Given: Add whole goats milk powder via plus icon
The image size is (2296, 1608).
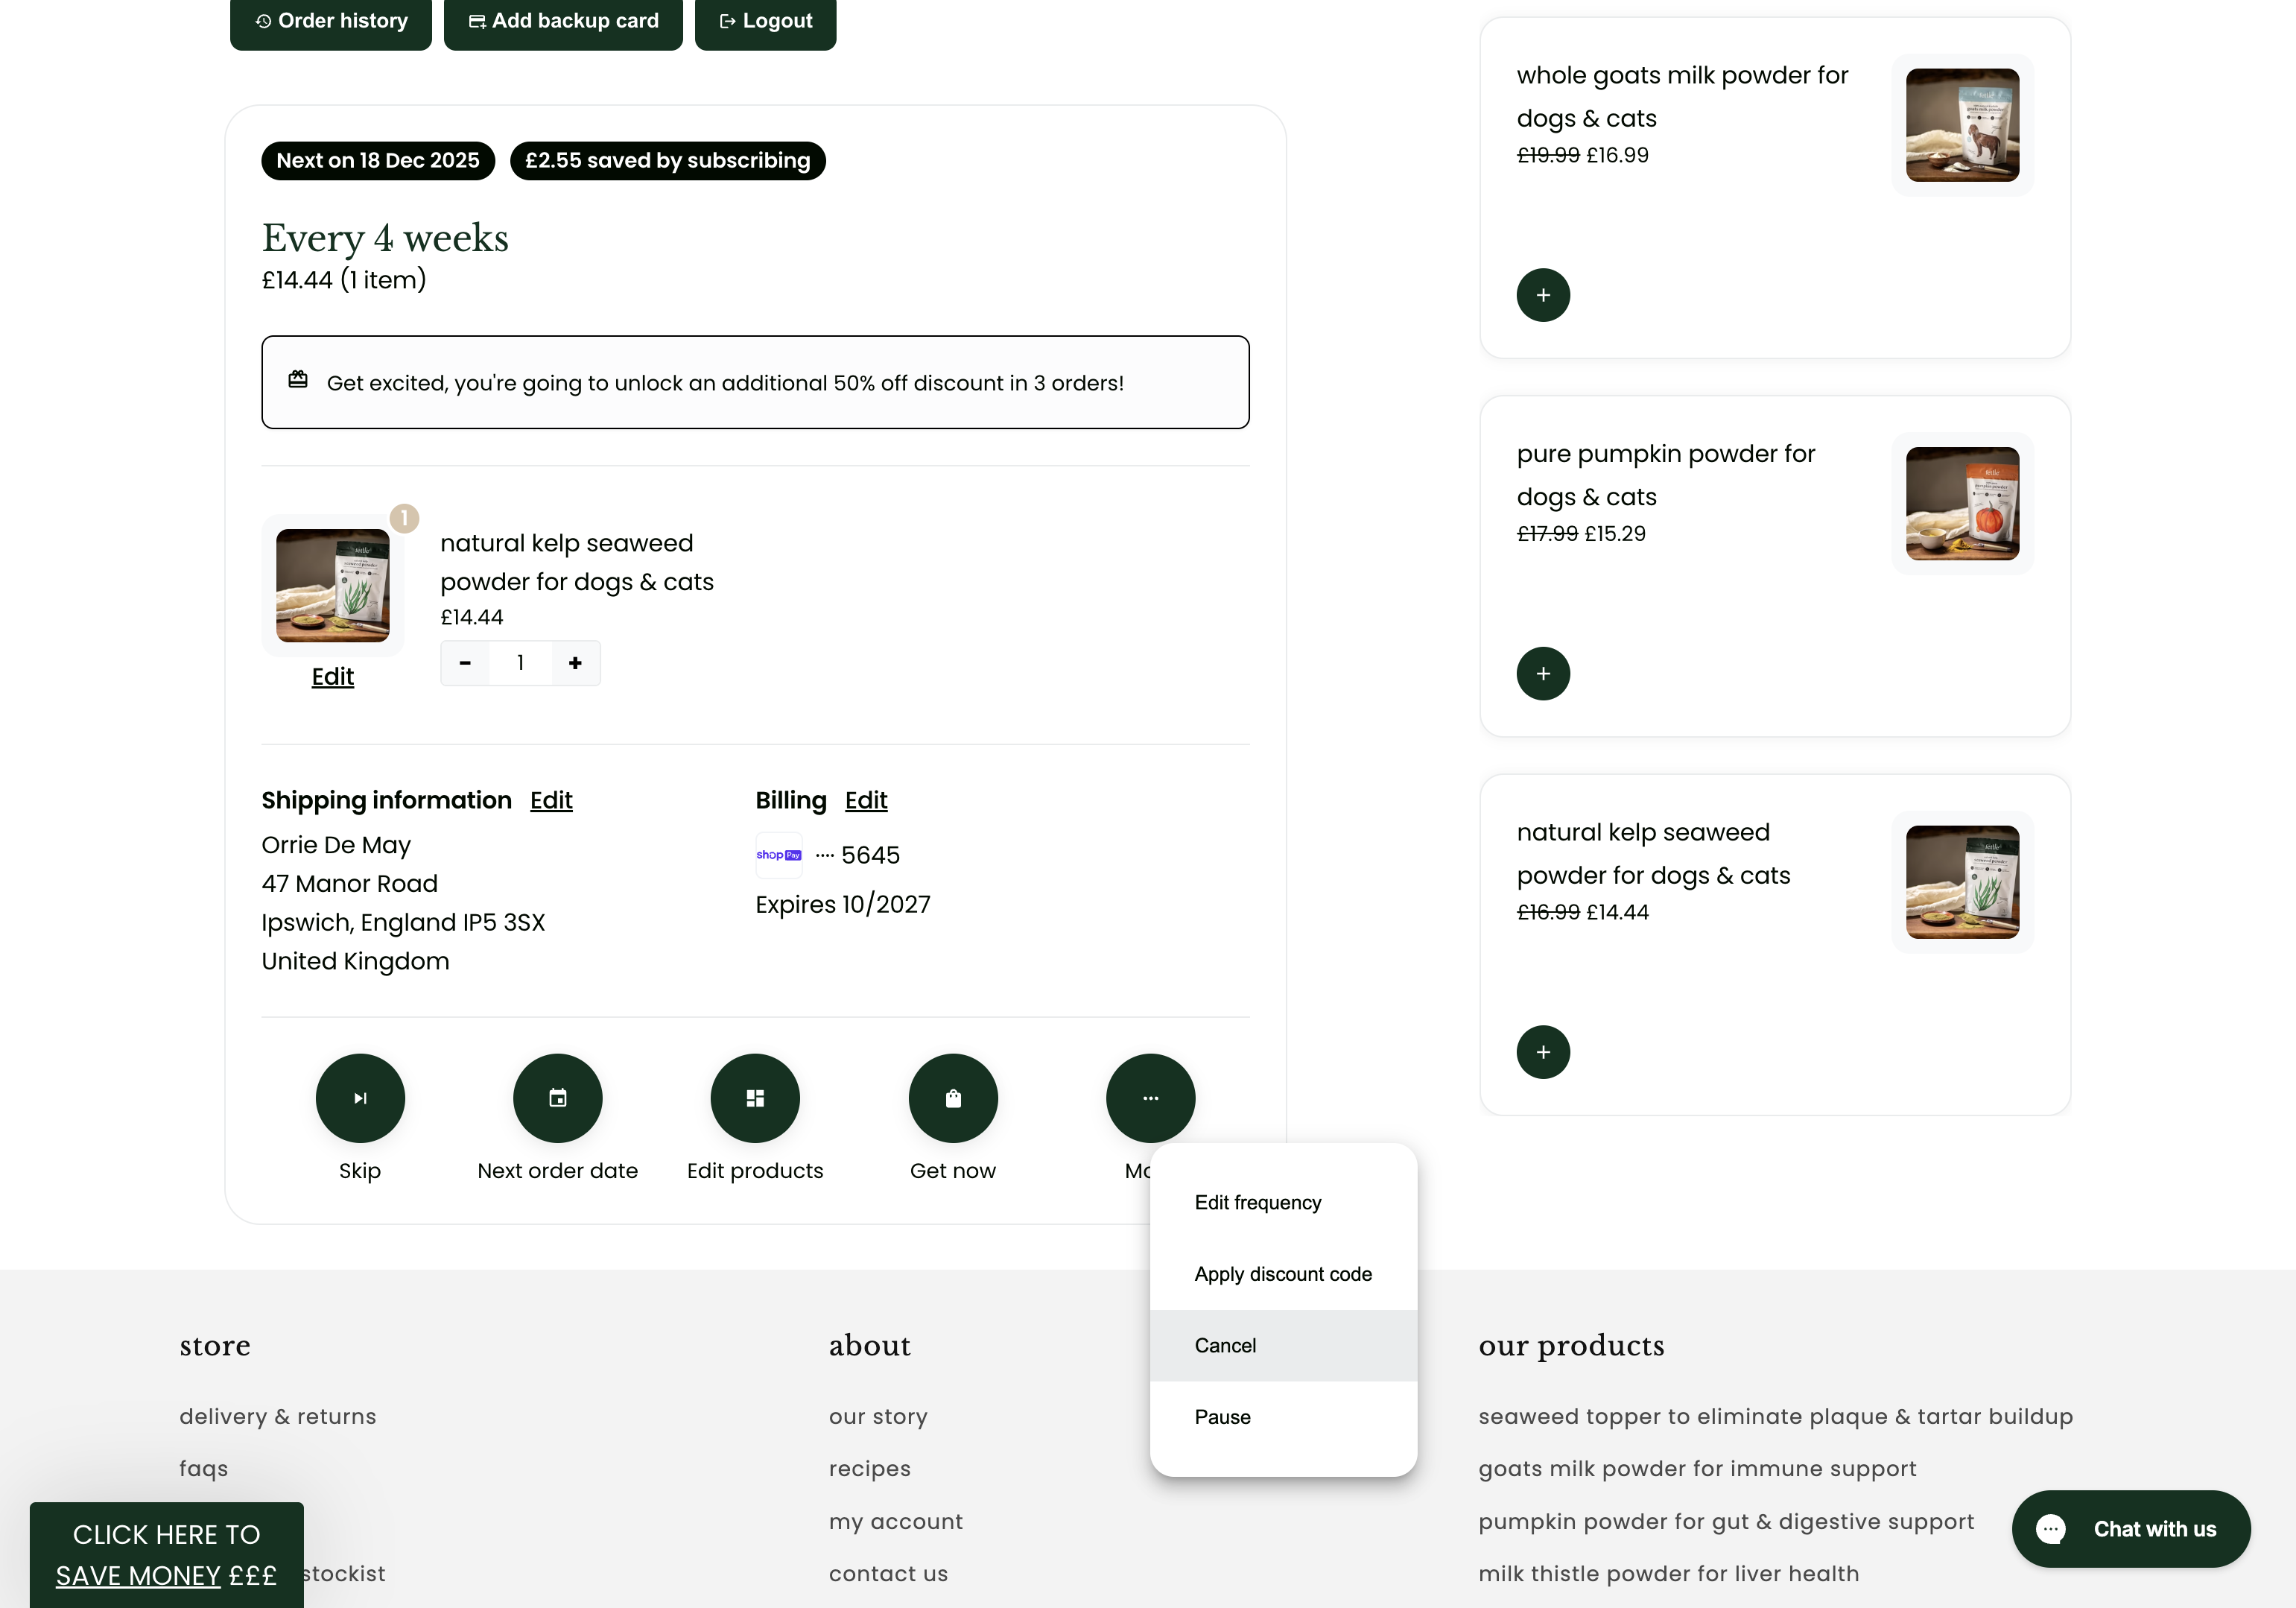Looking at the screenshot, I should click(x=1543, y=295).
